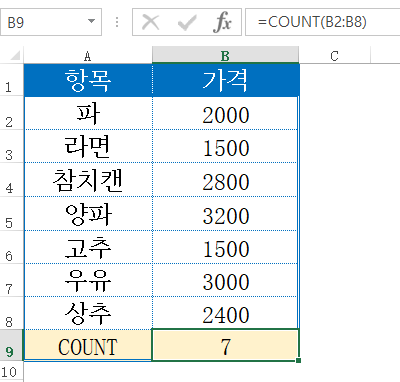Click the Enter checkmark icon in formula bar
400x382 pixels.
click(187, 23)
